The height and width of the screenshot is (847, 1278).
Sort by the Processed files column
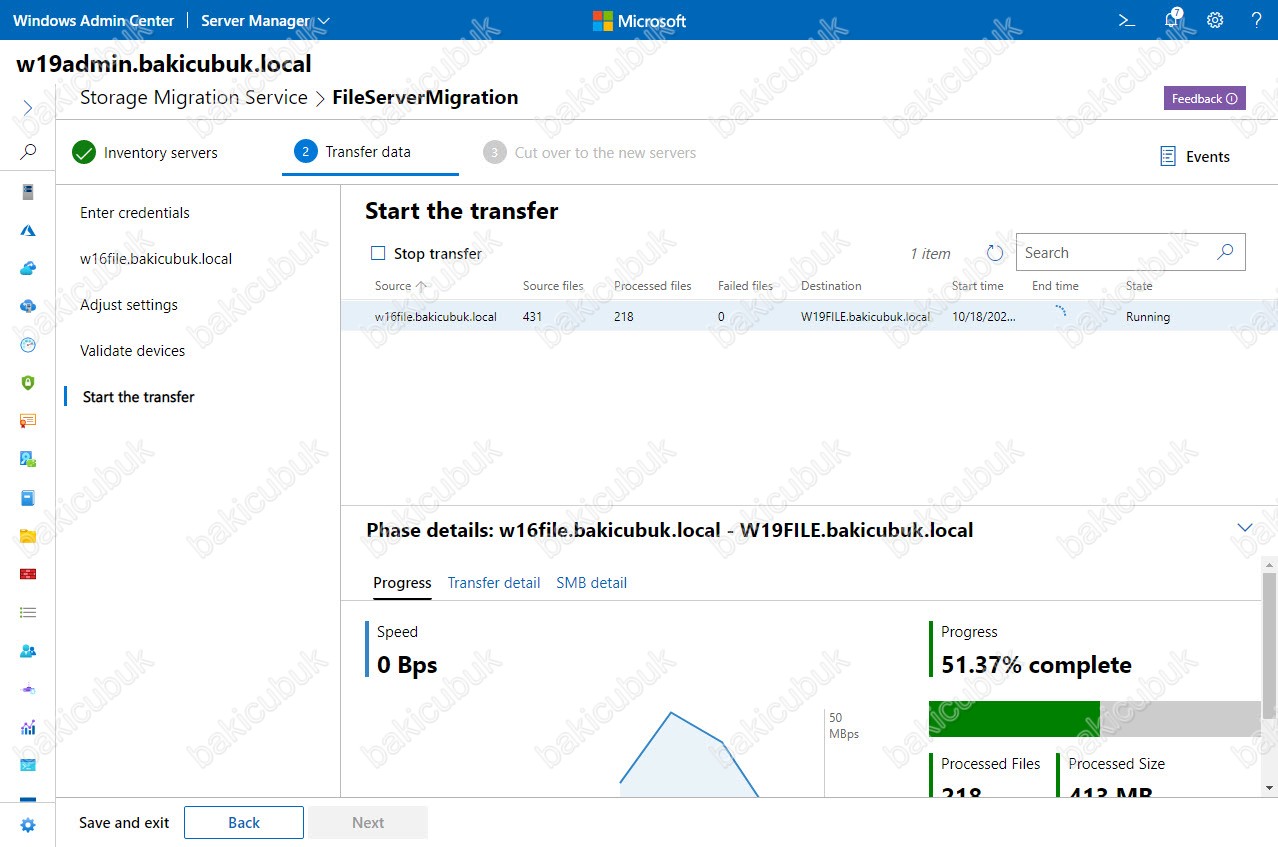pos(653,286)
